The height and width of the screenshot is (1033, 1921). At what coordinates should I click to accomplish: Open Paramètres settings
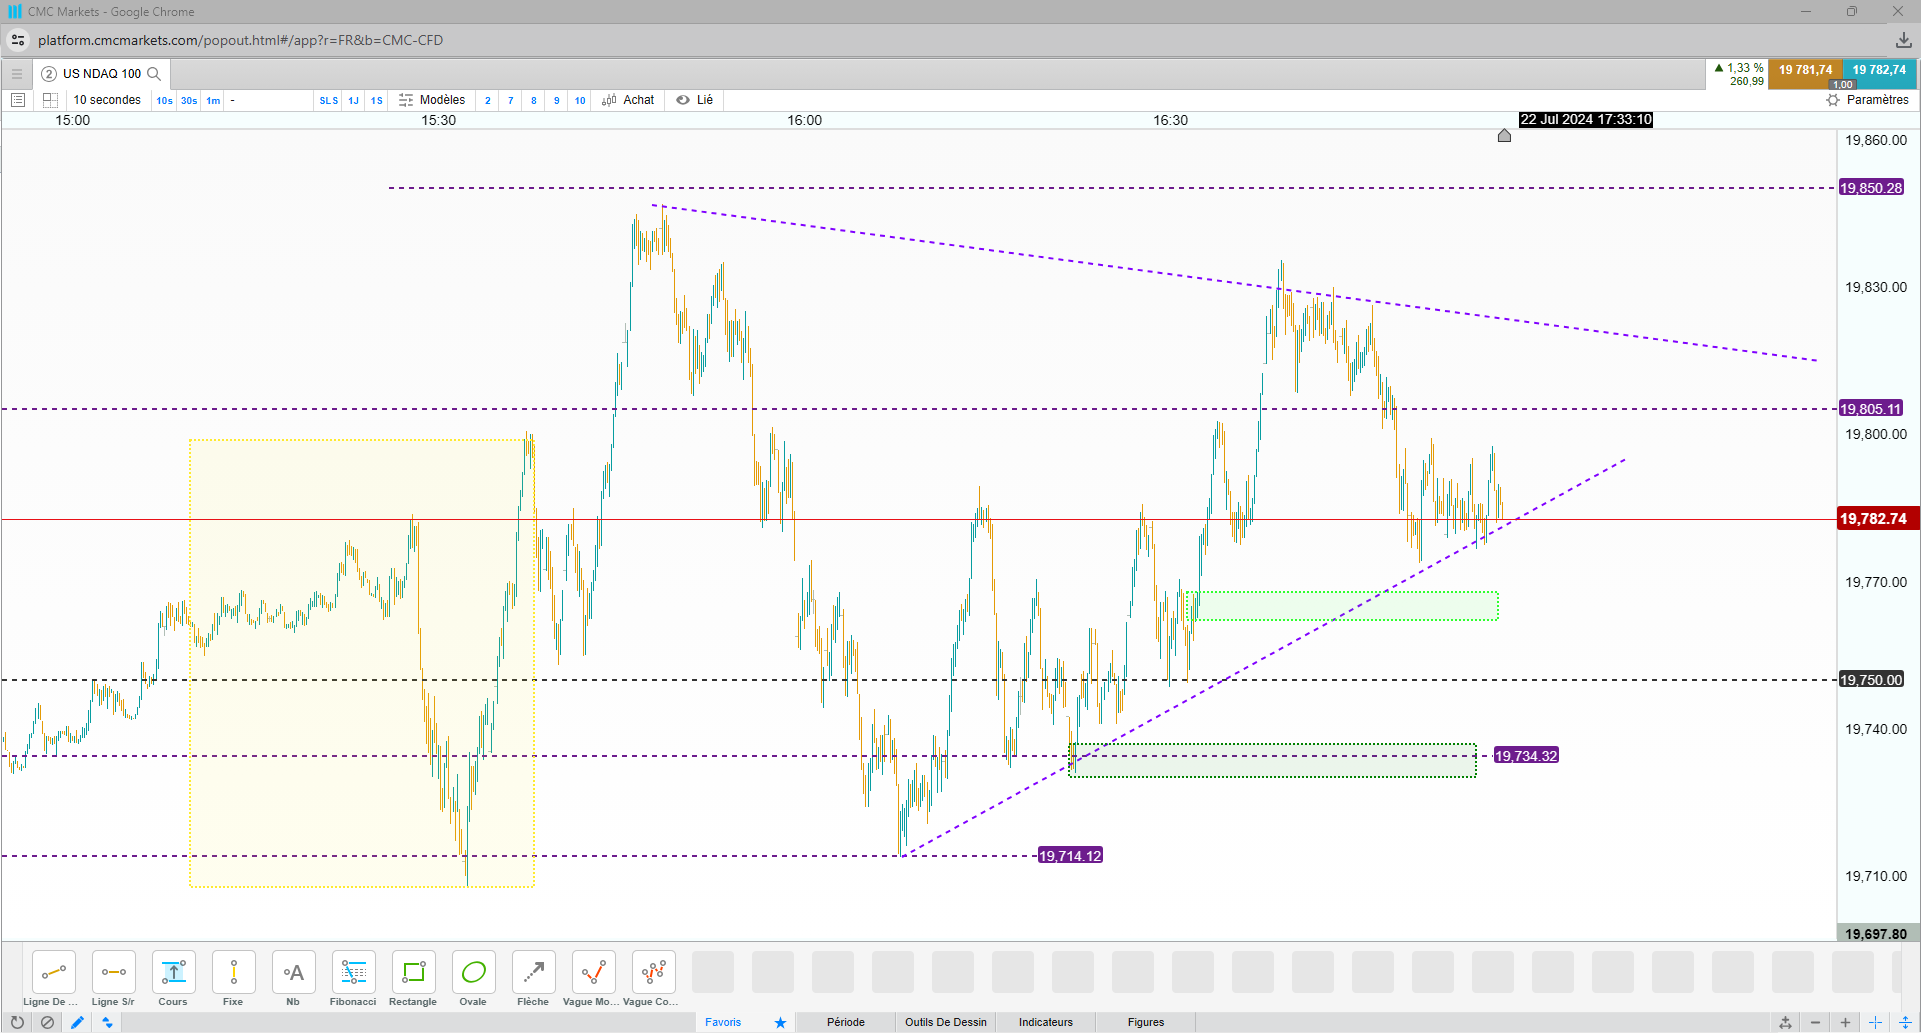point(1867,100)
